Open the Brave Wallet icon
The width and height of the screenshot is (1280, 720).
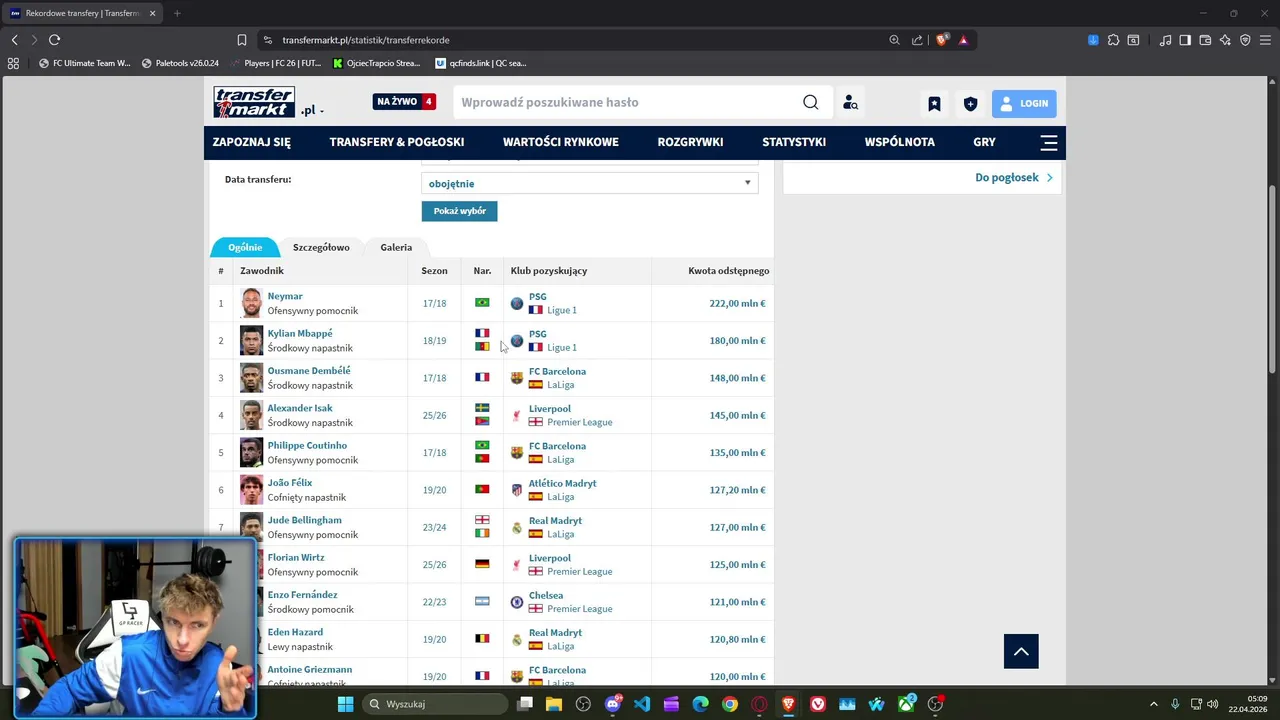click(1205, 40)
